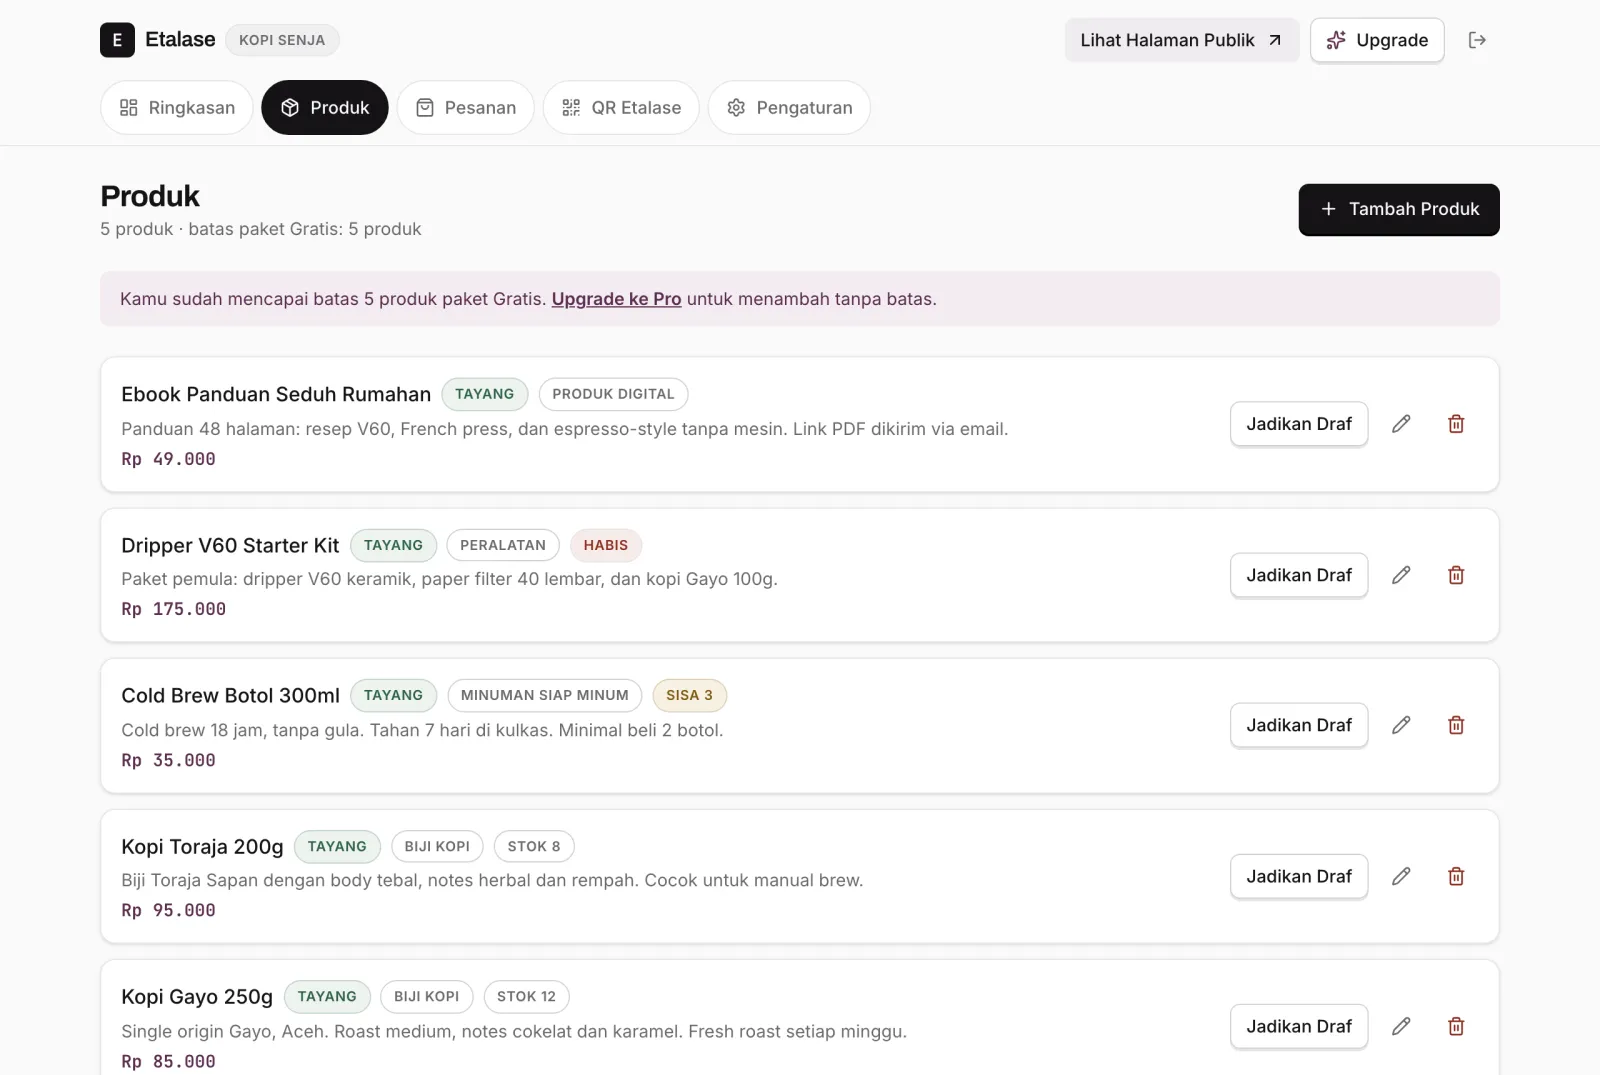Open the Pengaturan tab
Viewport: 1600px width, 1075px height.
click(x=789, y=107)
